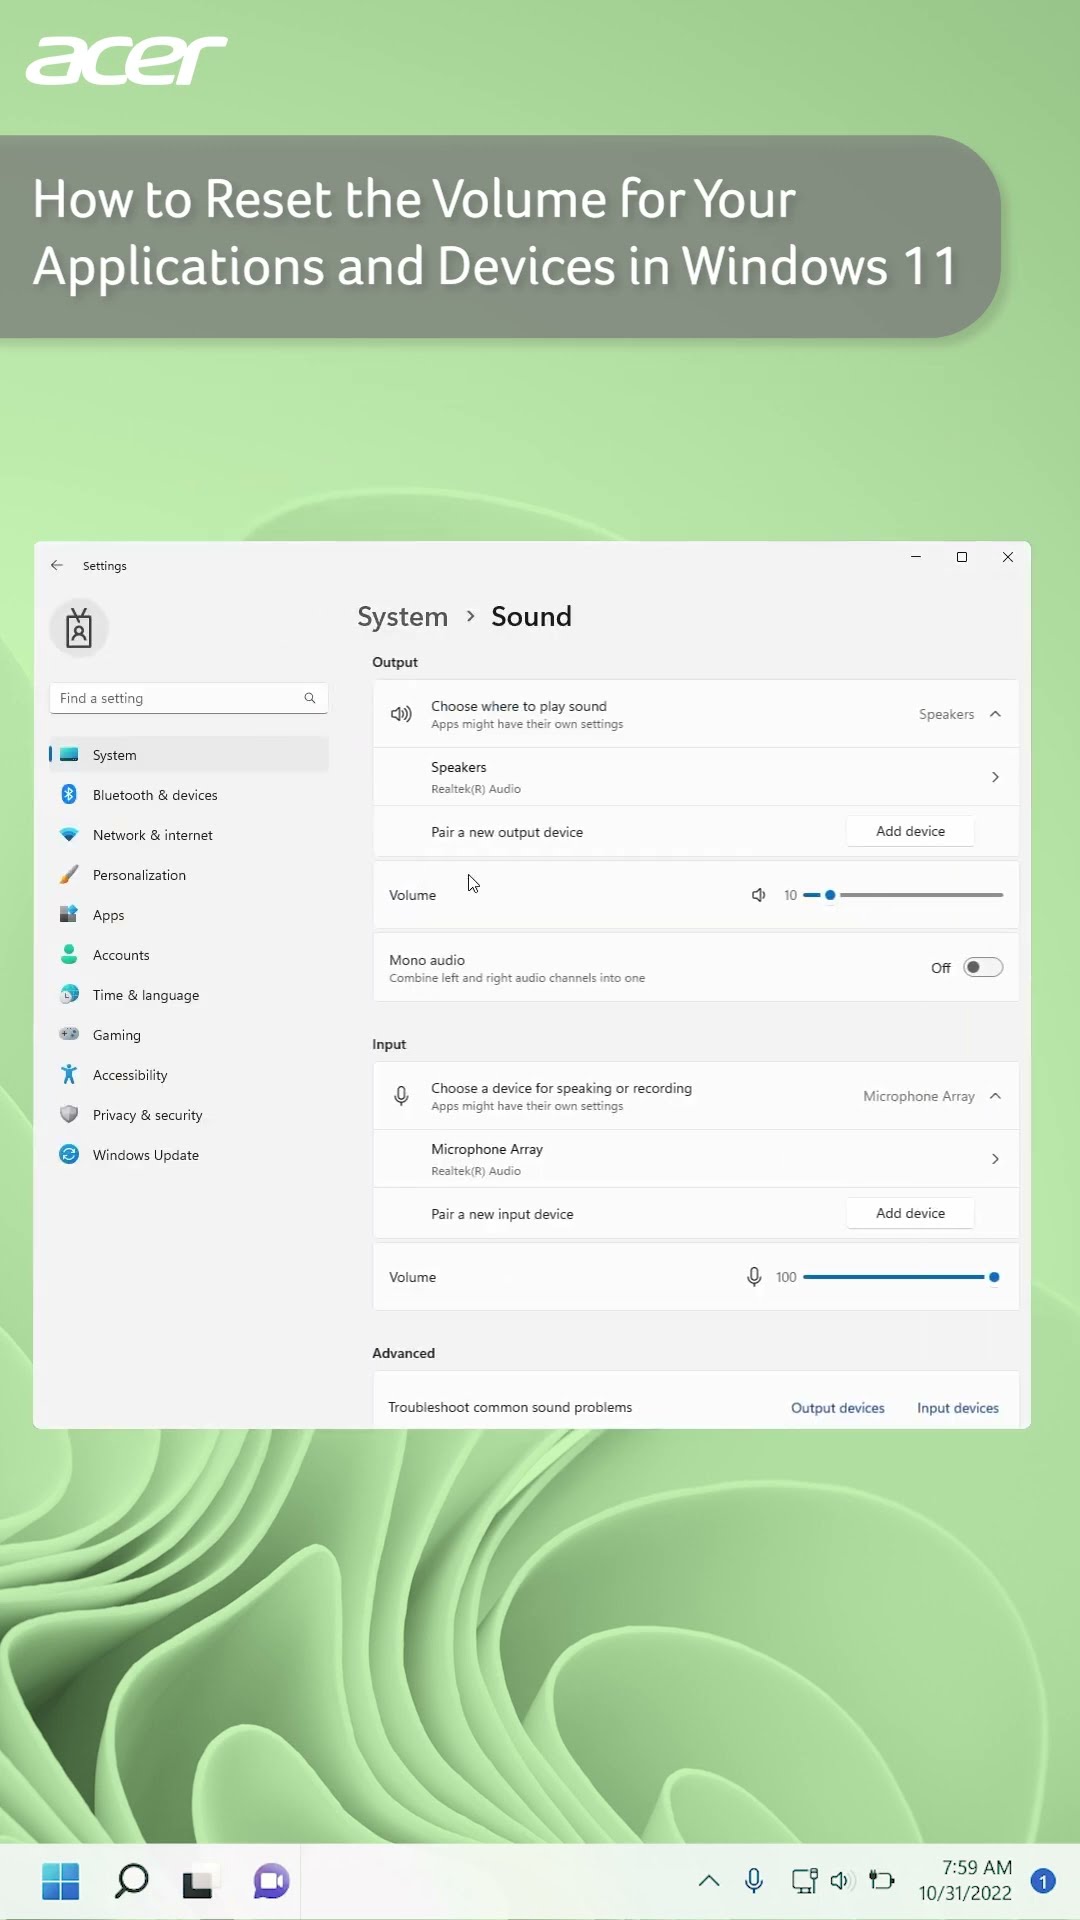Viewport: 1080px width, 1920px height.
Task: Mute output using the speaker icon
Action: [x=759, y=895]
